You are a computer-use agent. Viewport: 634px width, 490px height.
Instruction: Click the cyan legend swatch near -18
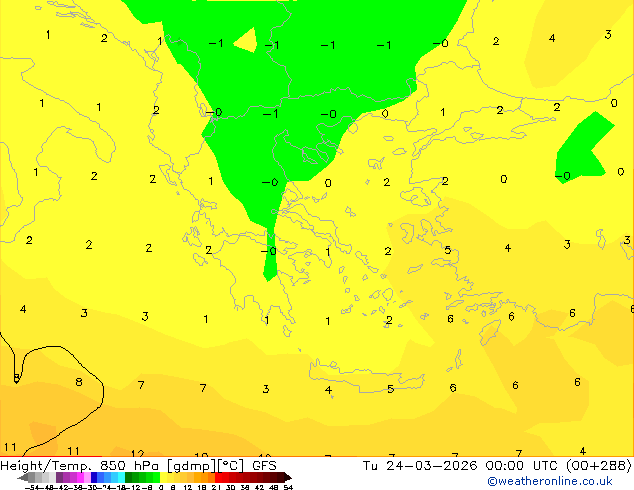(122, 477)
